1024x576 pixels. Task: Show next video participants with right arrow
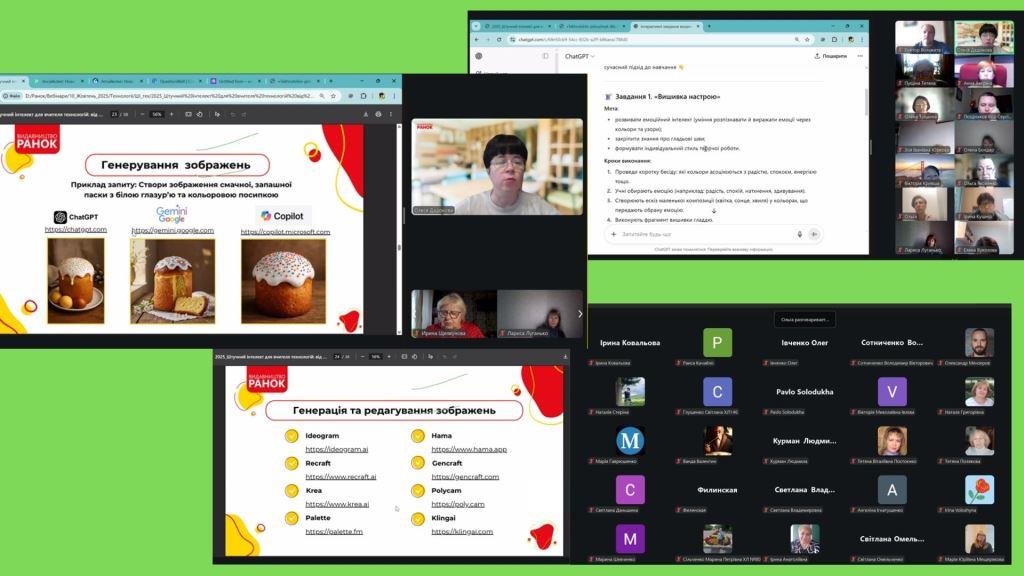(x=579, y=314)
